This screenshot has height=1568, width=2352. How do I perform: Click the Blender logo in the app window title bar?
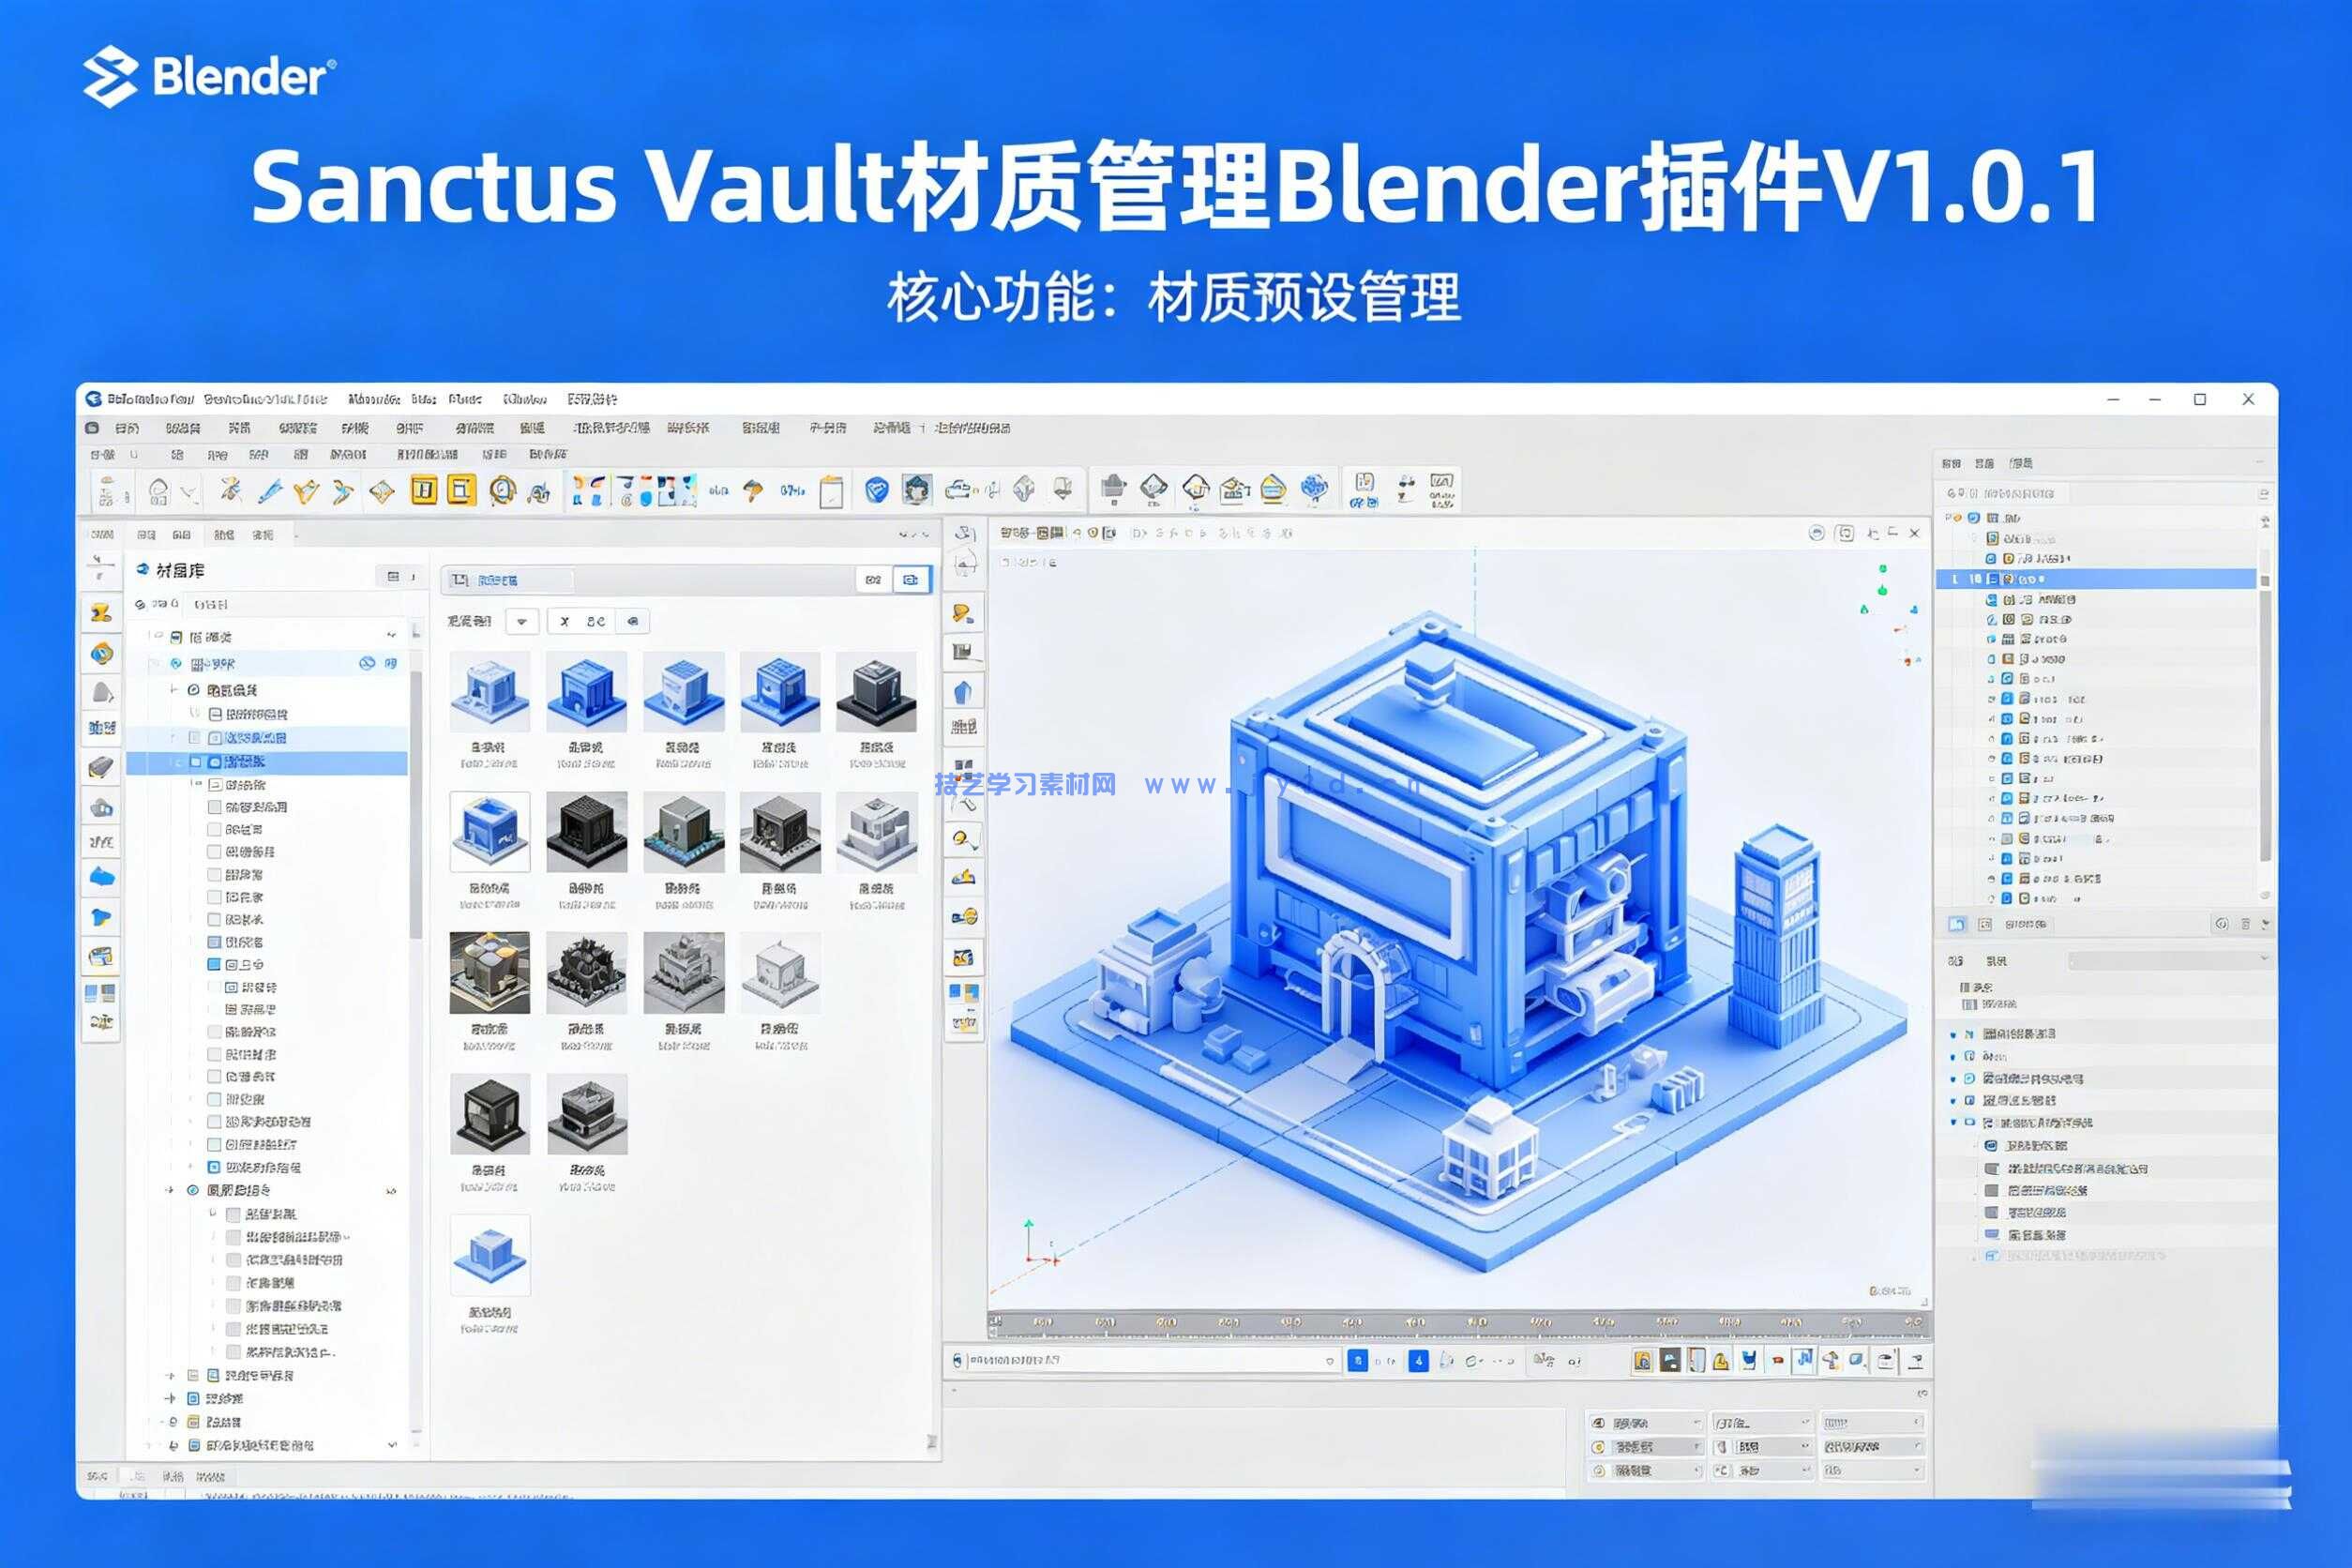point(93,399)
